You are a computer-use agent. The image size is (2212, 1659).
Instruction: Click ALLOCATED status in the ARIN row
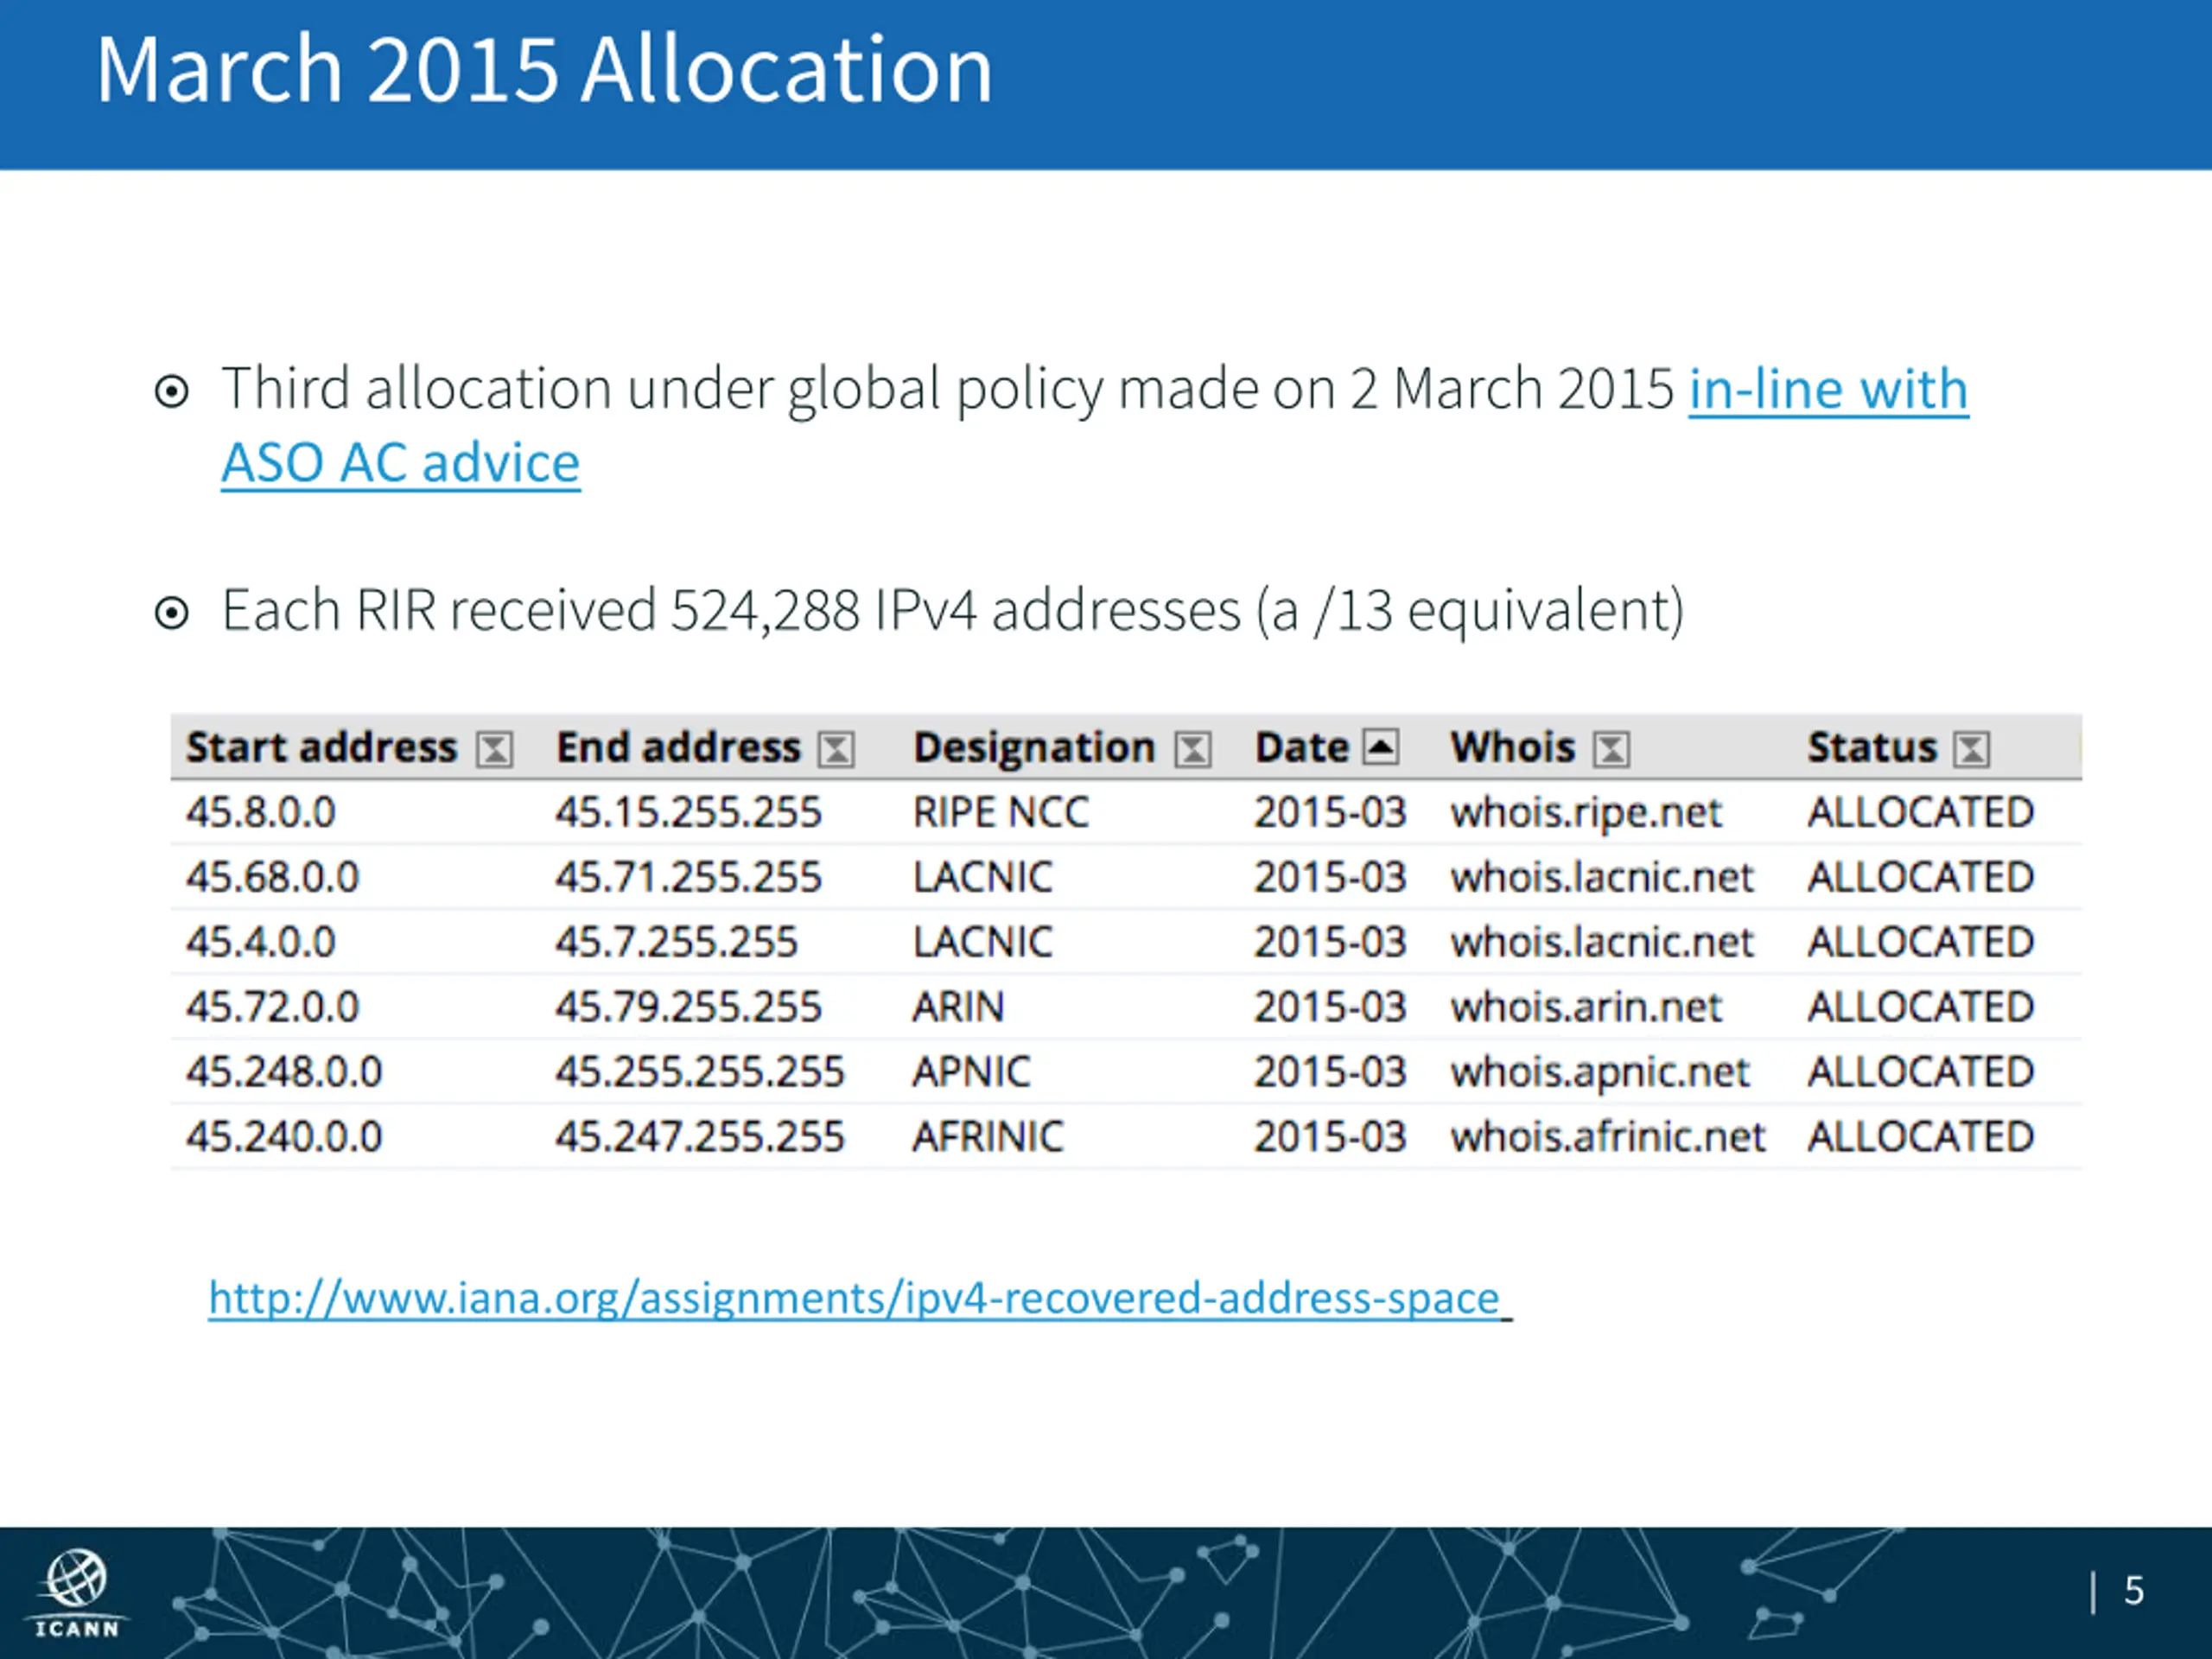click(1921, 1007)
